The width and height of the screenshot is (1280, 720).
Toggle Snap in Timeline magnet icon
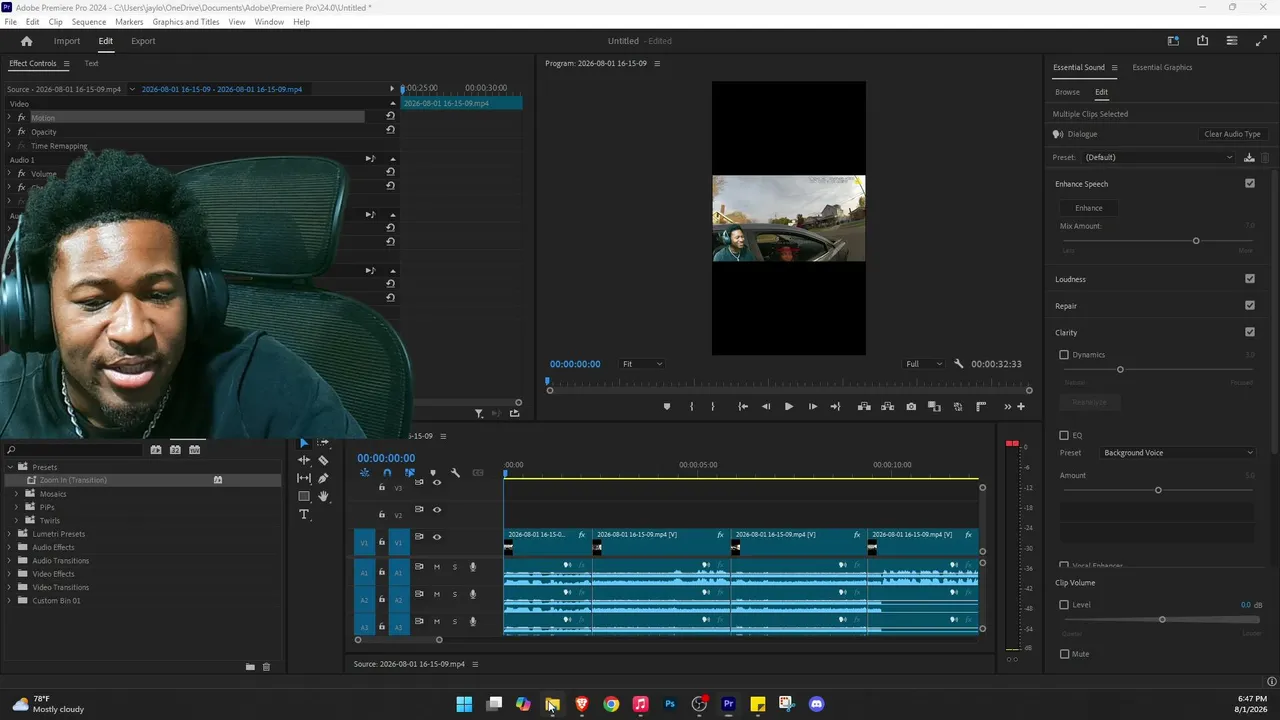[387, 473]
